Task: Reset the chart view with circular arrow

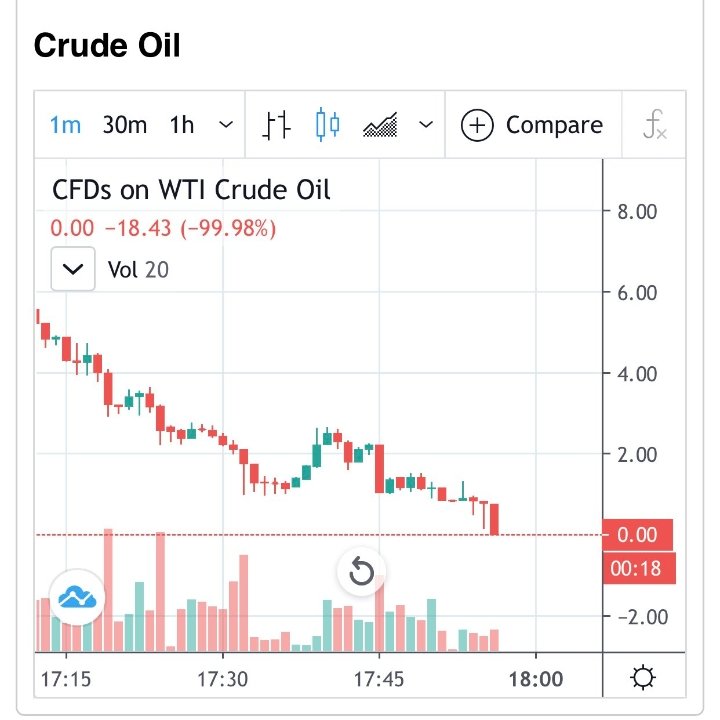Action: (361, 573)
